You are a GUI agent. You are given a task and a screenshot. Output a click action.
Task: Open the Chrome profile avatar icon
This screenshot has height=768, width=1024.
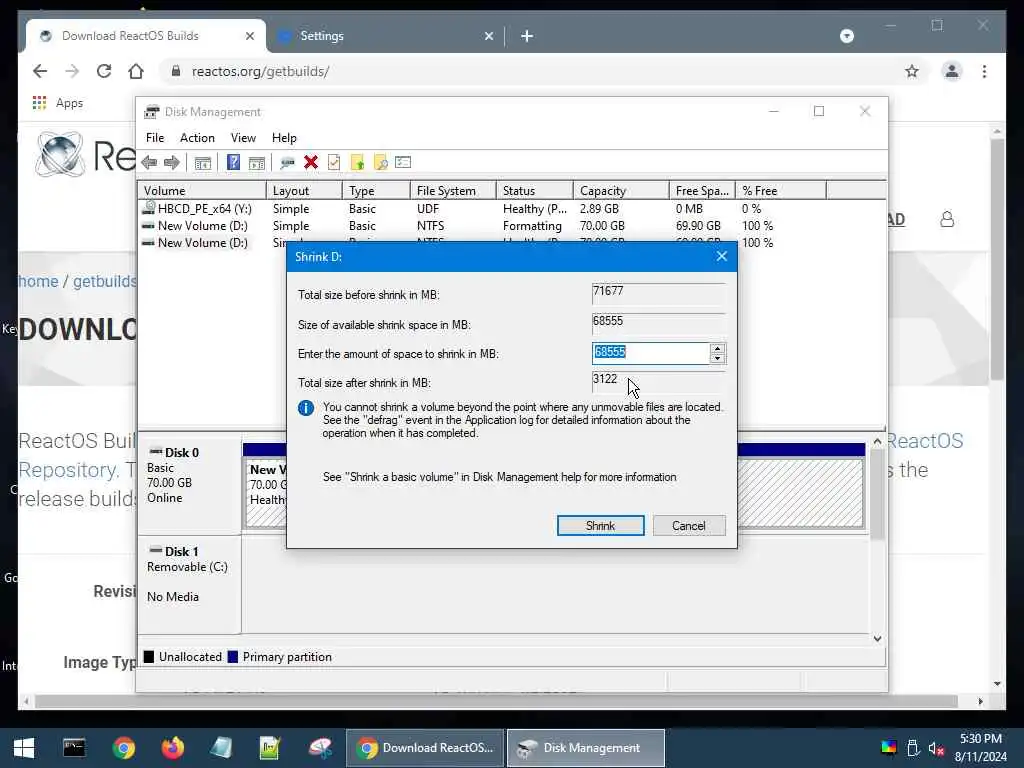(952, 71)
